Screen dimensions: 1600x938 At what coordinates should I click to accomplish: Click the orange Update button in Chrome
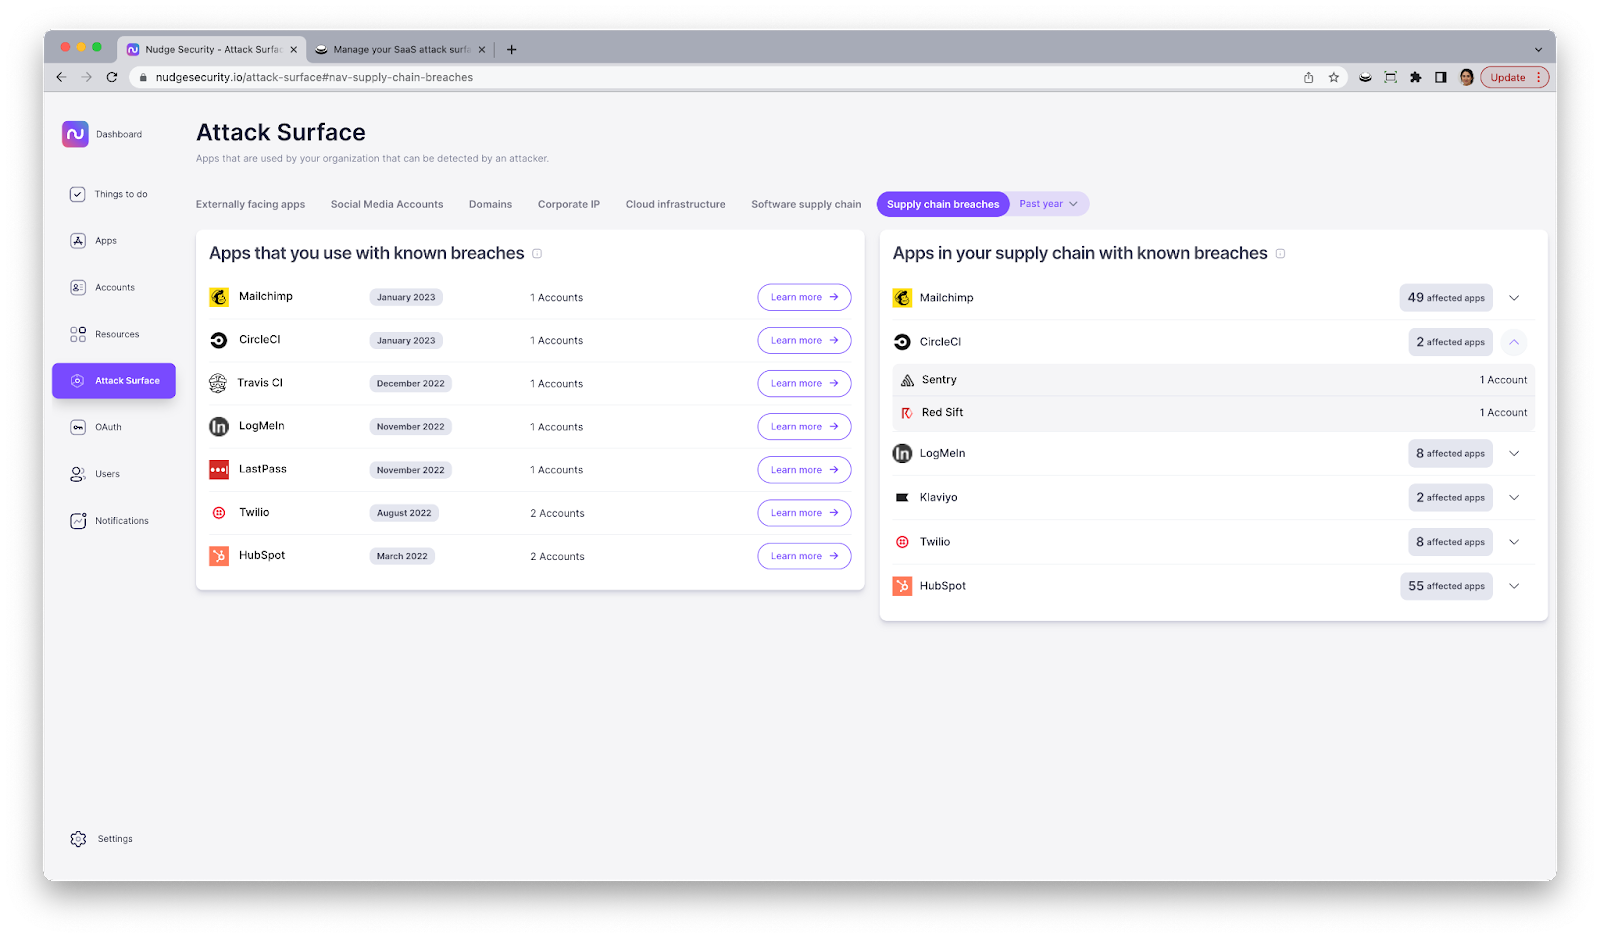click(x=1508, y=77)
